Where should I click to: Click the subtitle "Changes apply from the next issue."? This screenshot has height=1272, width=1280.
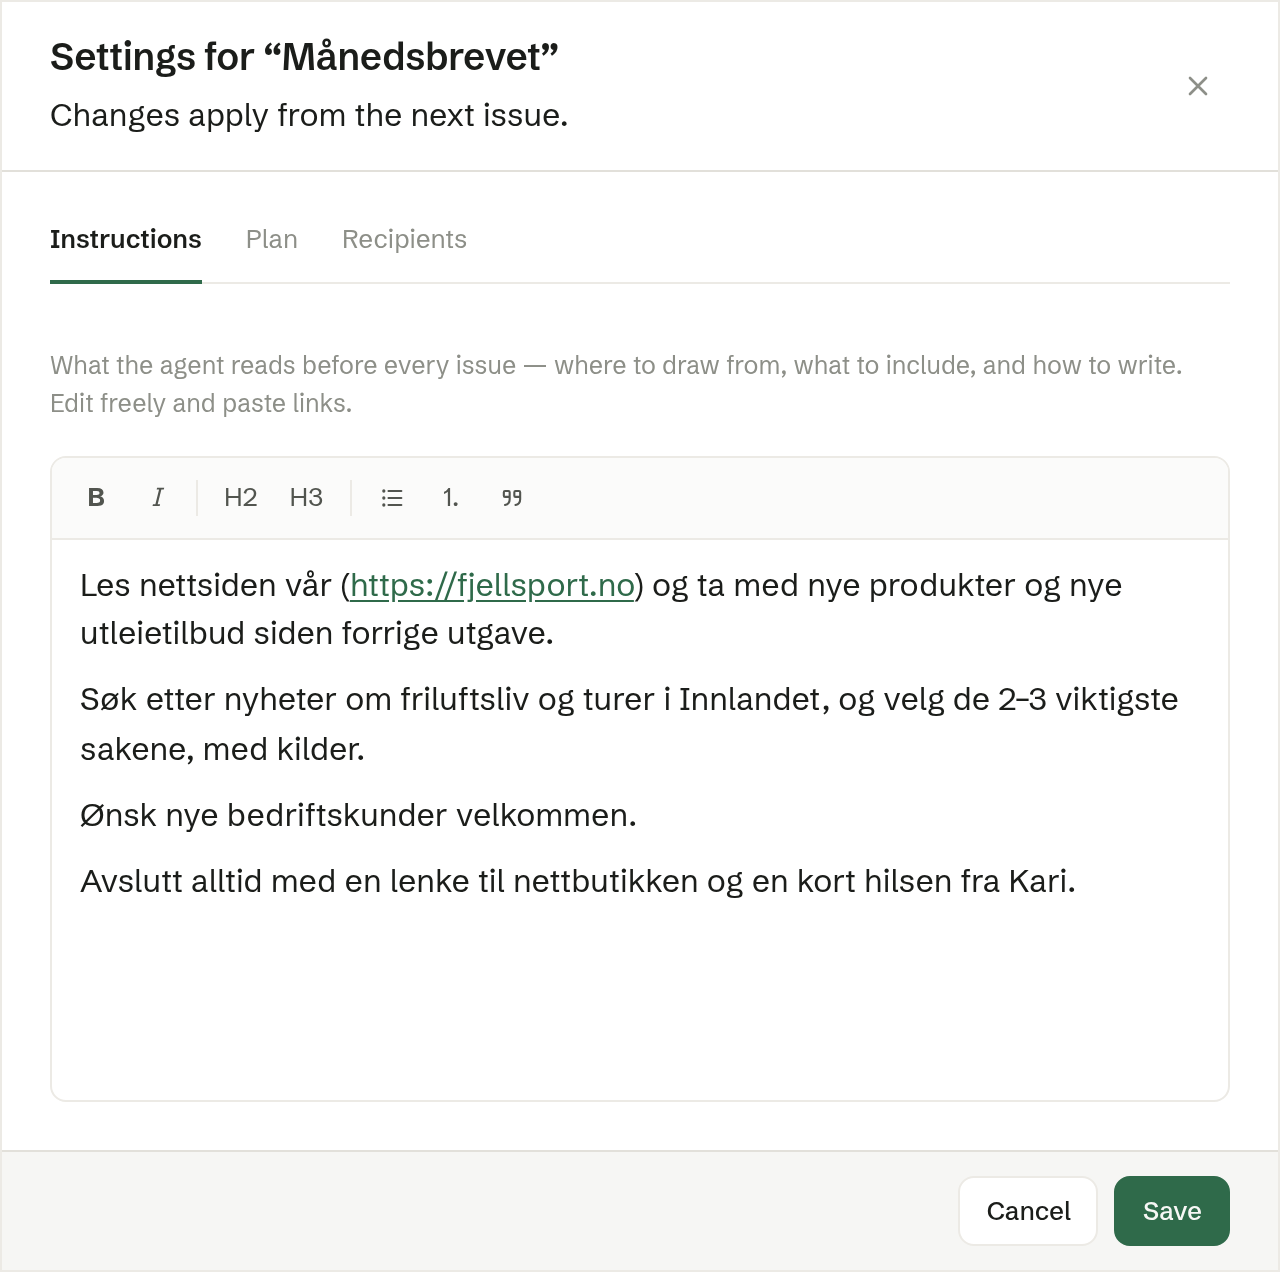309,115
